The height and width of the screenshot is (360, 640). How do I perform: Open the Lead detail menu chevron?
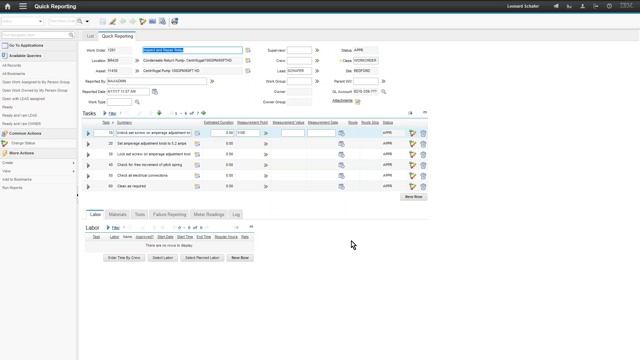point(317,71)
